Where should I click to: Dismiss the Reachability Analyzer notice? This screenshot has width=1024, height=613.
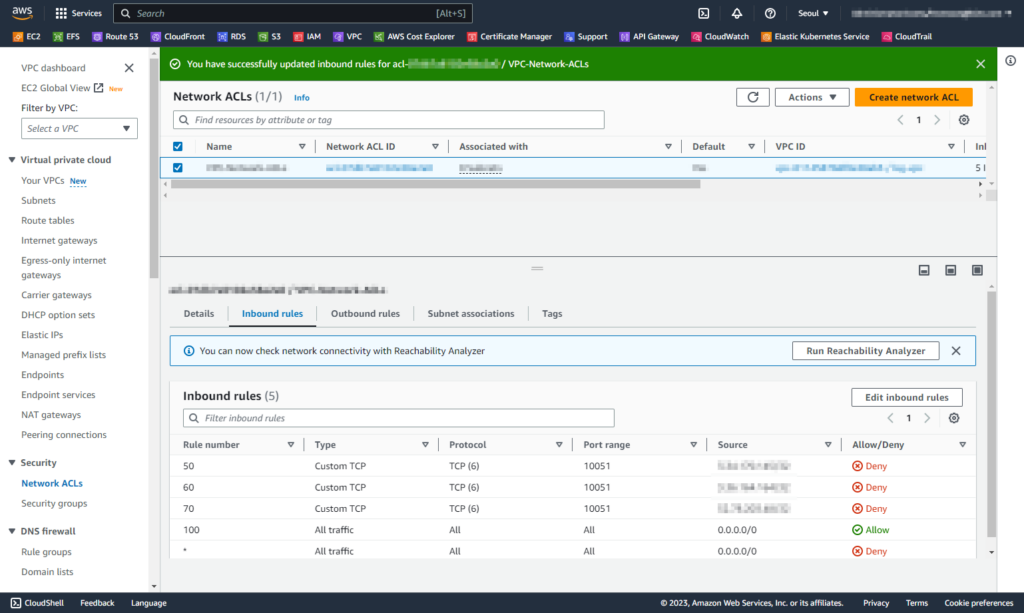click(956, 351)
